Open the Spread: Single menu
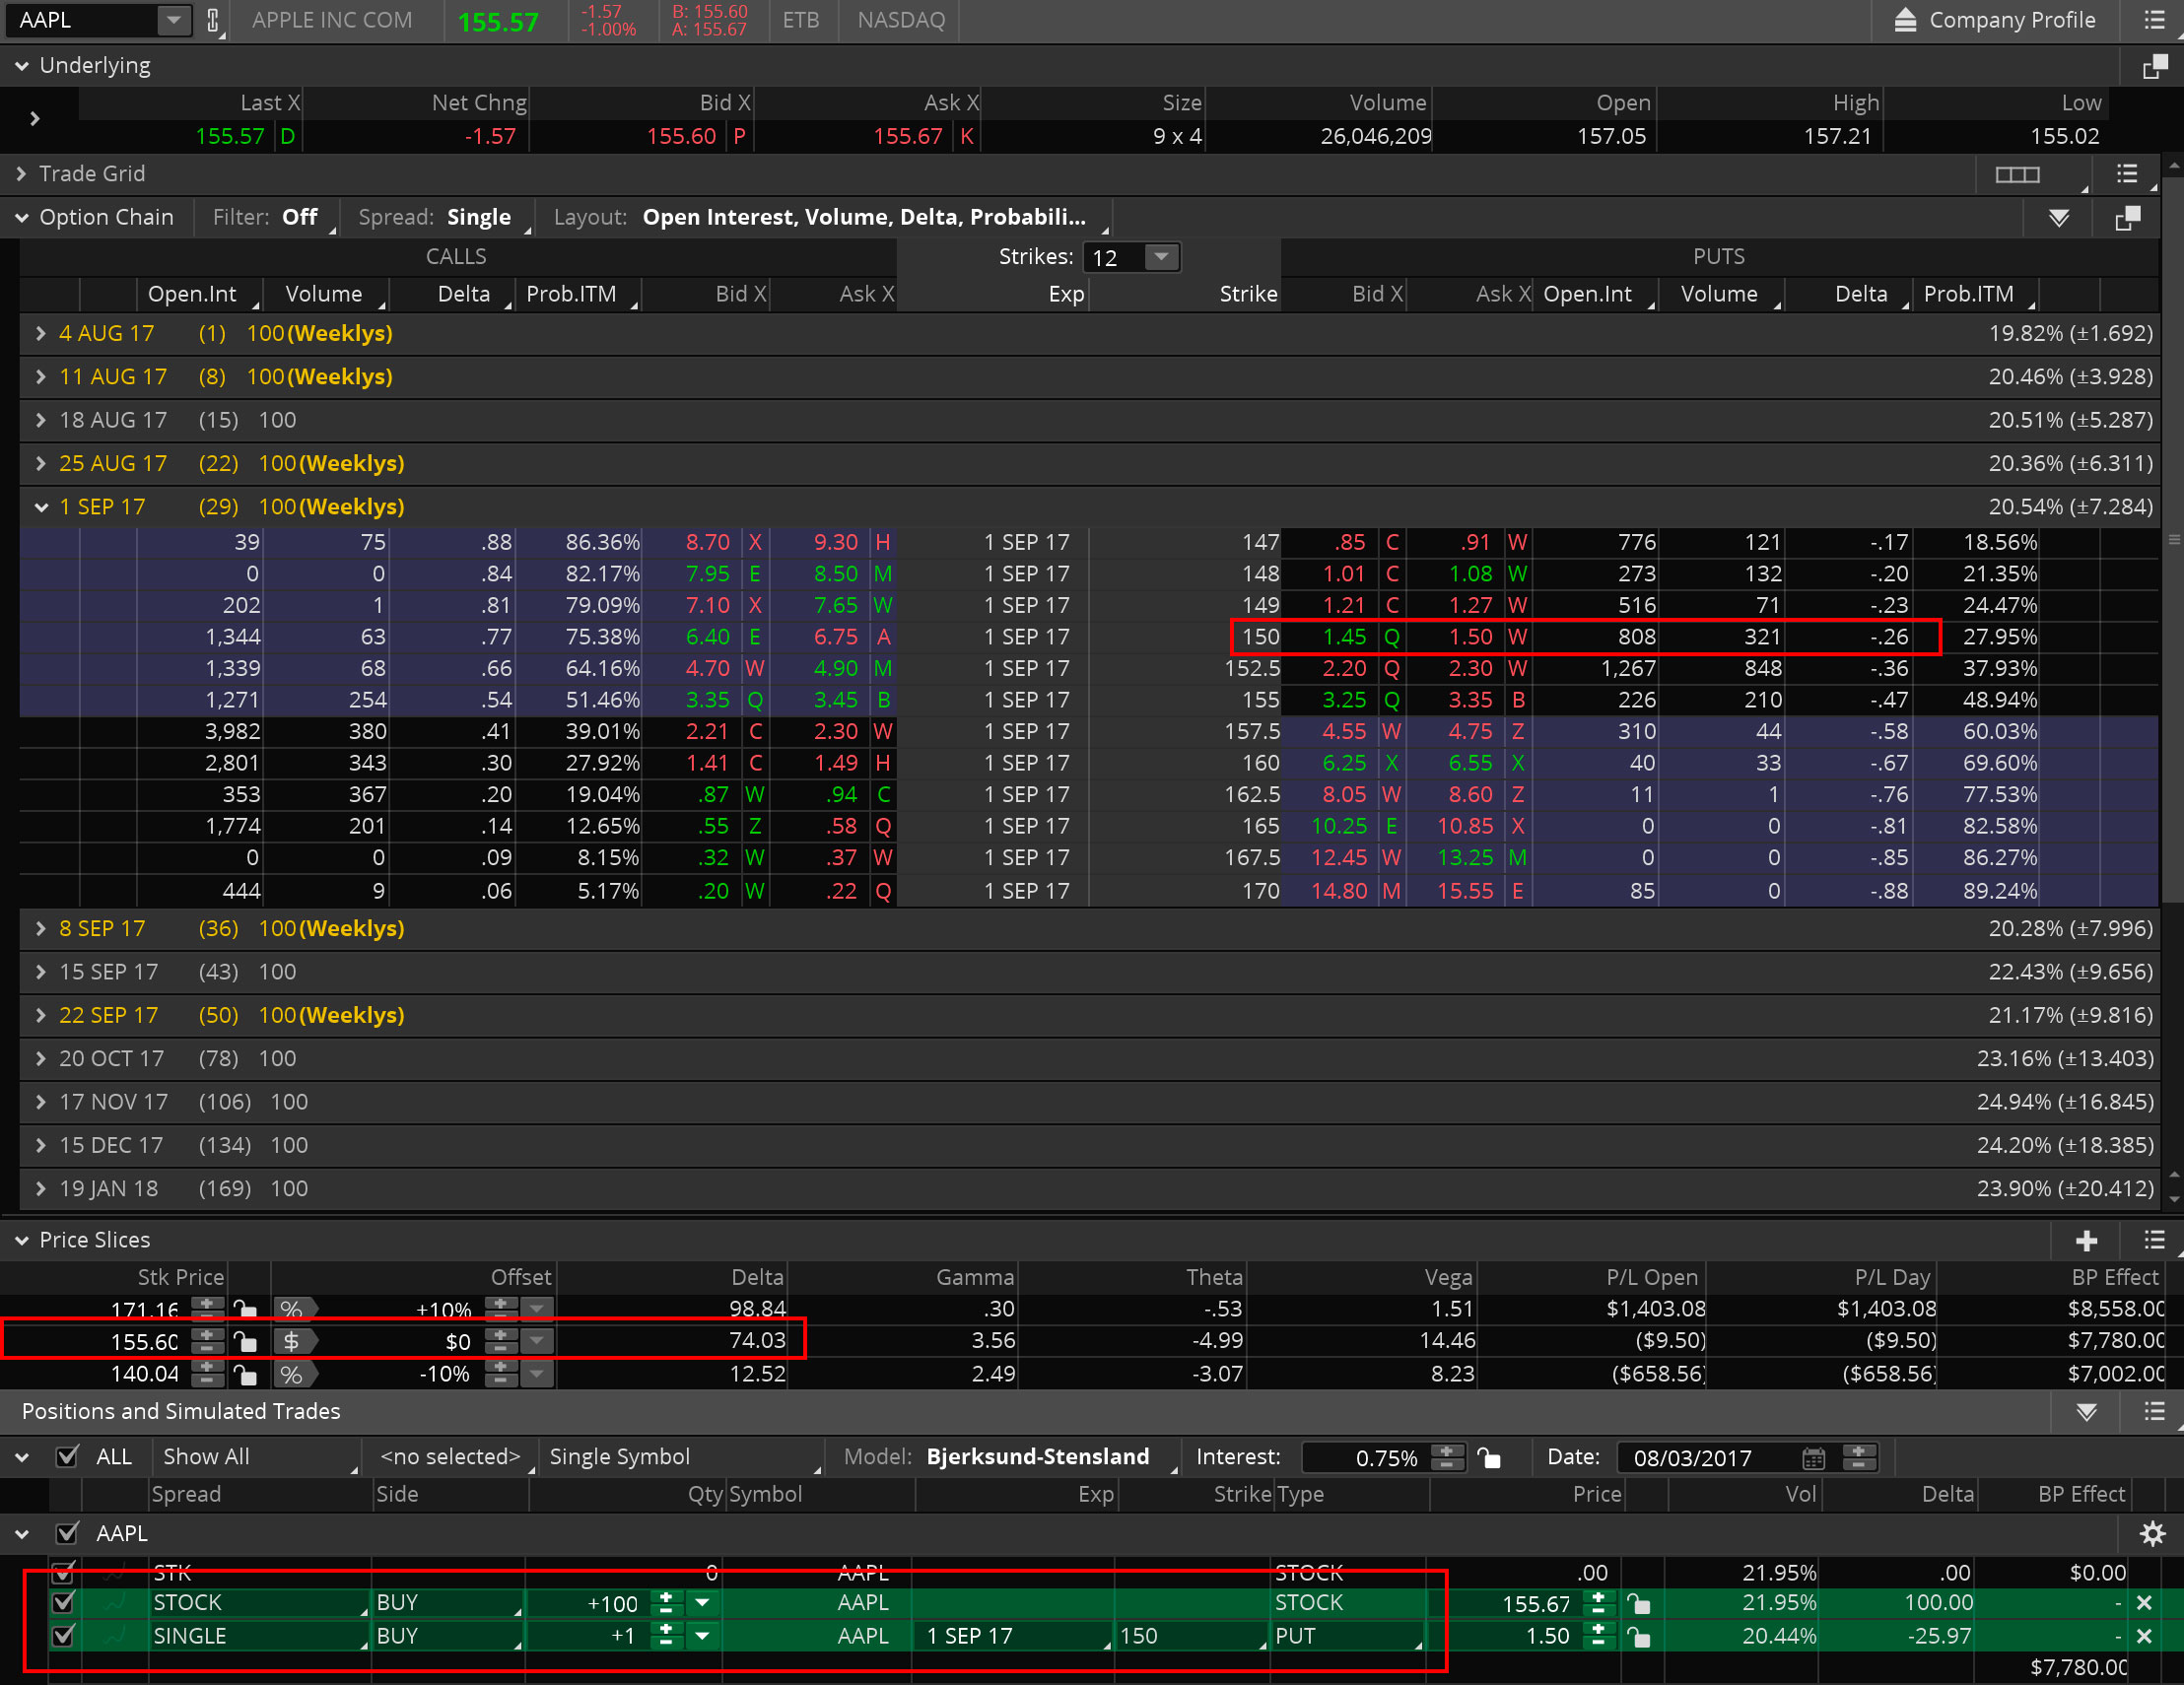This screenshot has width=2184, height=1685. [x=440, y=218]
